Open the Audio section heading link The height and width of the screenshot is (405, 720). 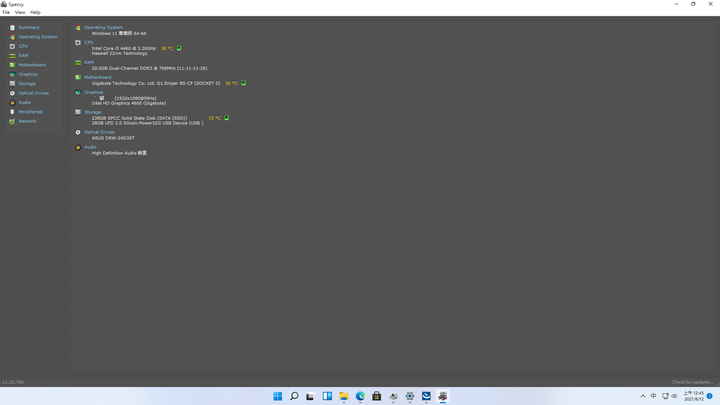tap(90, 147)
